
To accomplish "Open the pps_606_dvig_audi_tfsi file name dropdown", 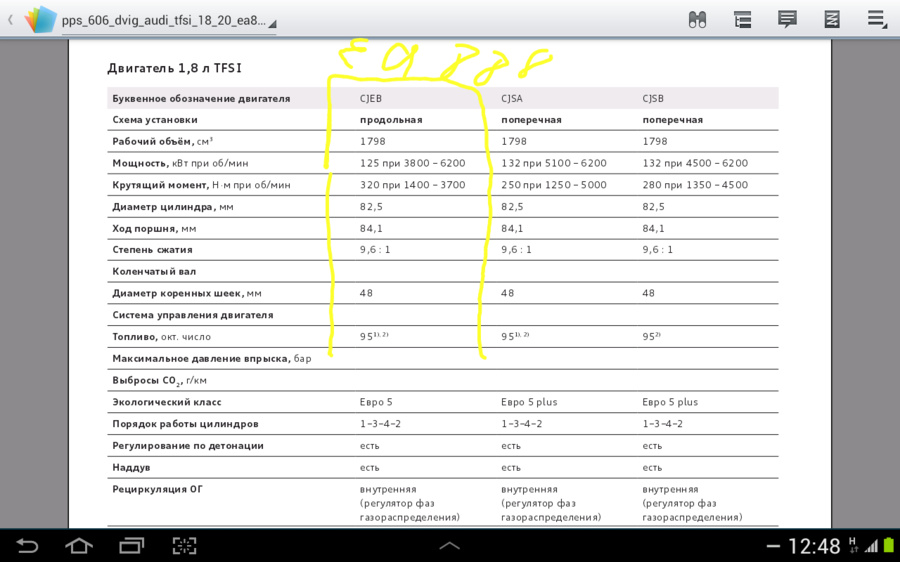I will coord(169,21).
